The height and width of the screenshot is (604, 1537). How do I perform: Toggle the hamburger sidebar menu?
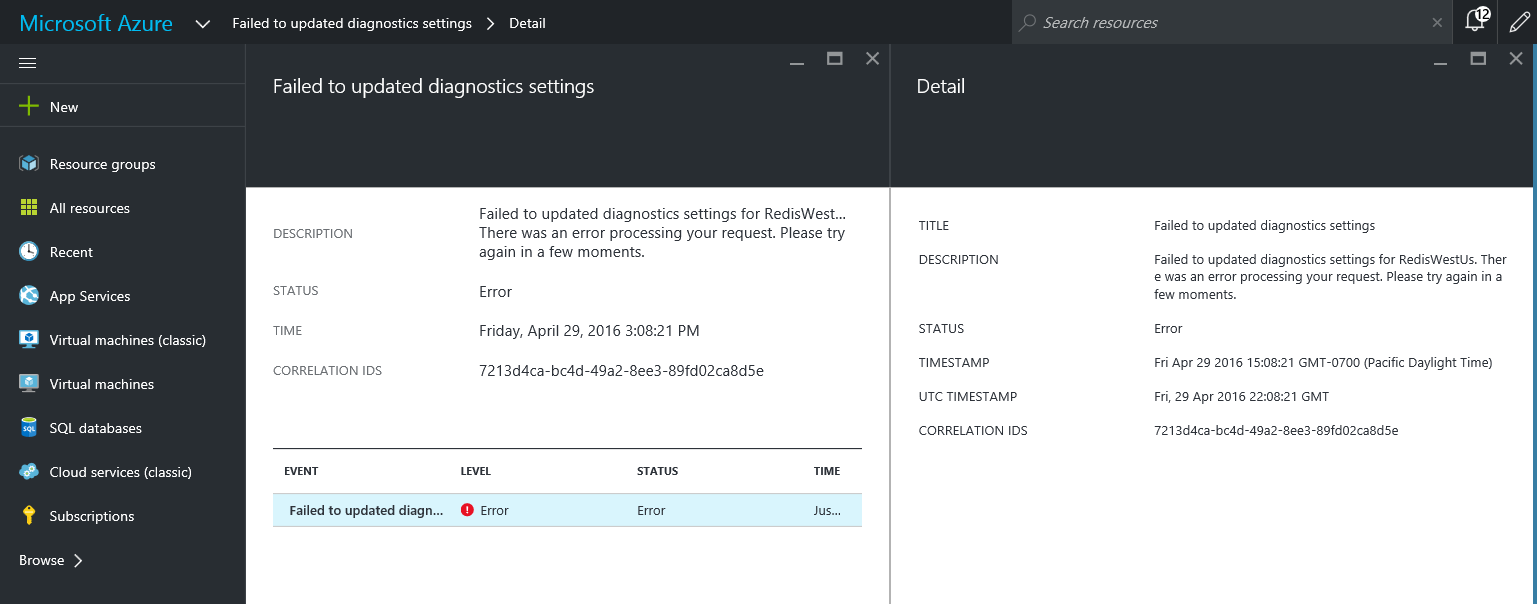point(28,63)
